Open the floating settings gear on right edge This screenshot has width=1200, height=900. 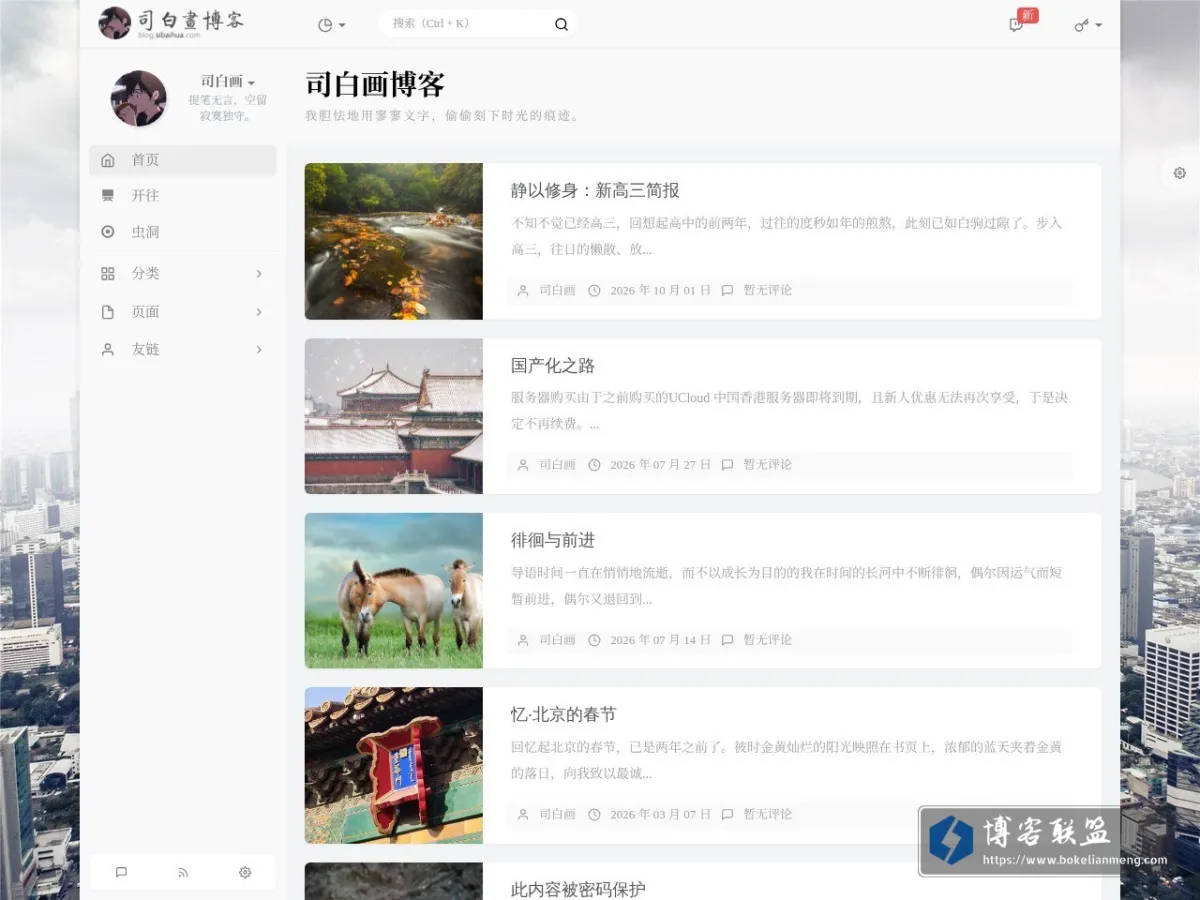point(1179,173)
